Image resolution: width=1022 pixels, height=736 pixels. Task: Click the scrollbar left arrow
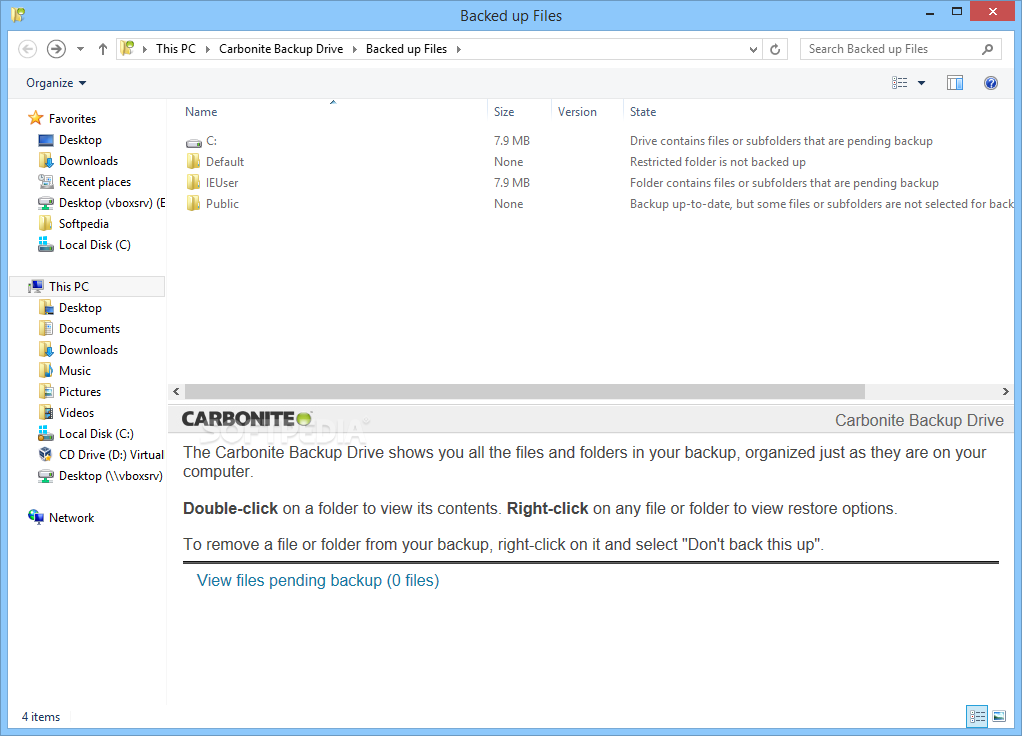[x=176, y=391]
